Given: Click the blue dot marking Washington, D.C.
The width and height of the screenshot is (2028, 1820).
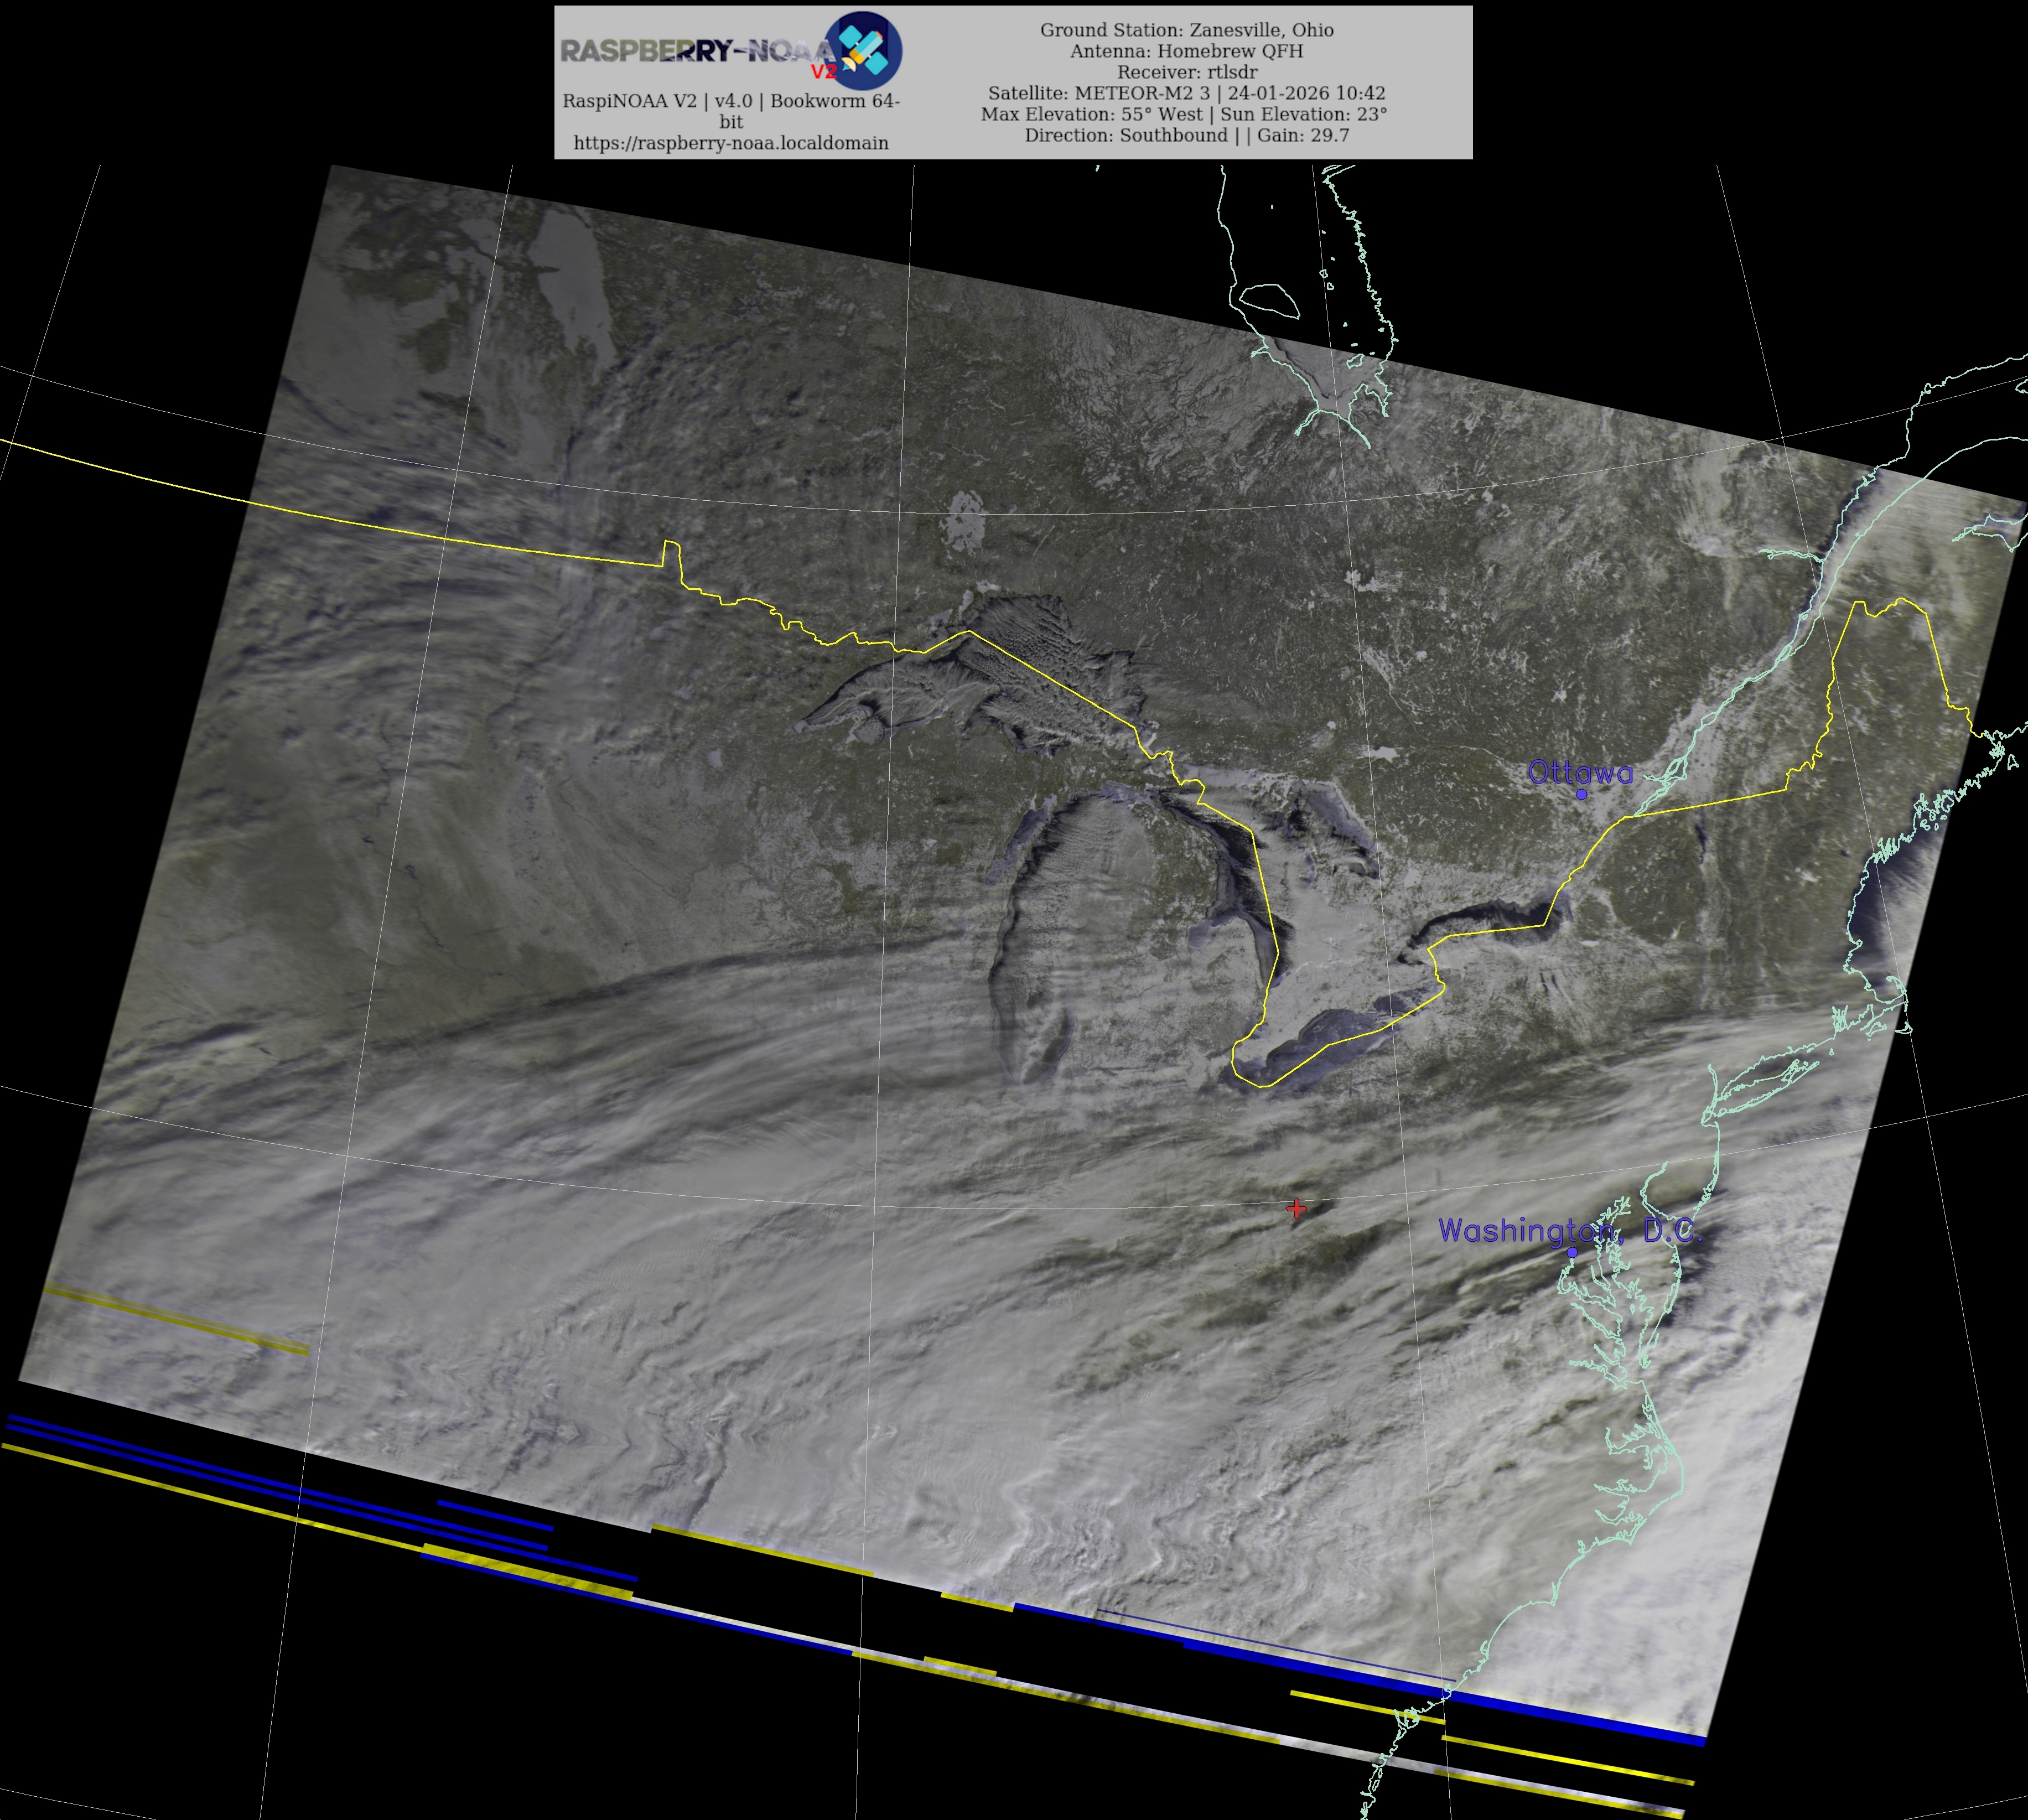Looking at the screenshot, I should [1572, 1252].
